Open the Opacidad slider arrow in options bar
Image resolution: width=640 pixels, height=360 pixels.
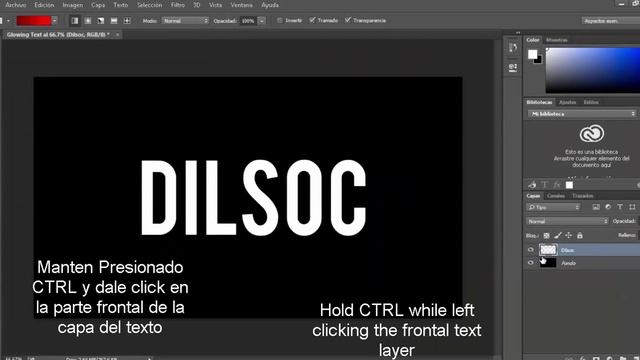[x=262, y=20]
